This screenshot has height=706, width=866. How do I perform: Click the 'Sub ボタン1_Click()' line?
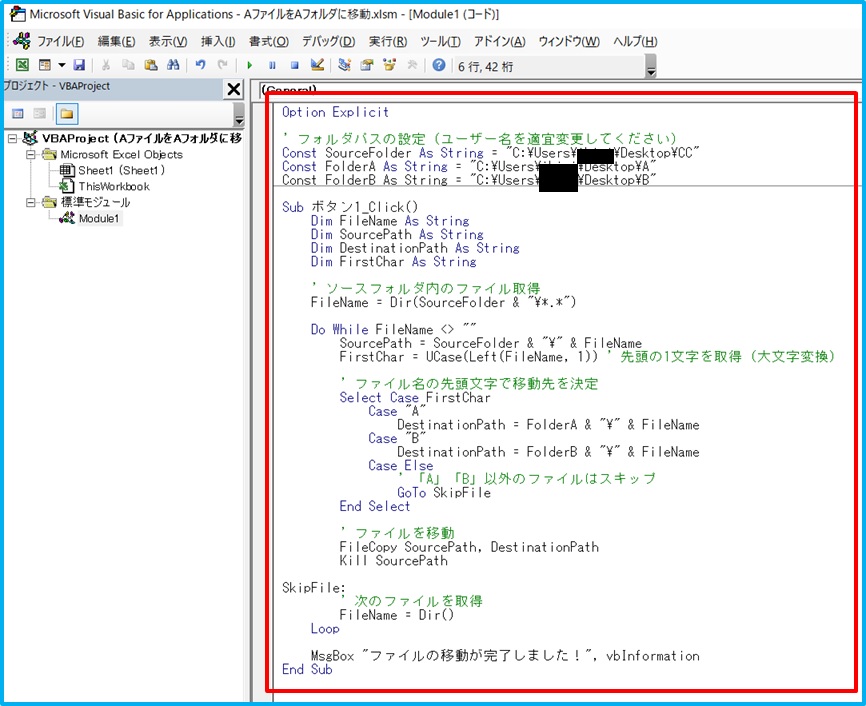(x=350, y=207)
